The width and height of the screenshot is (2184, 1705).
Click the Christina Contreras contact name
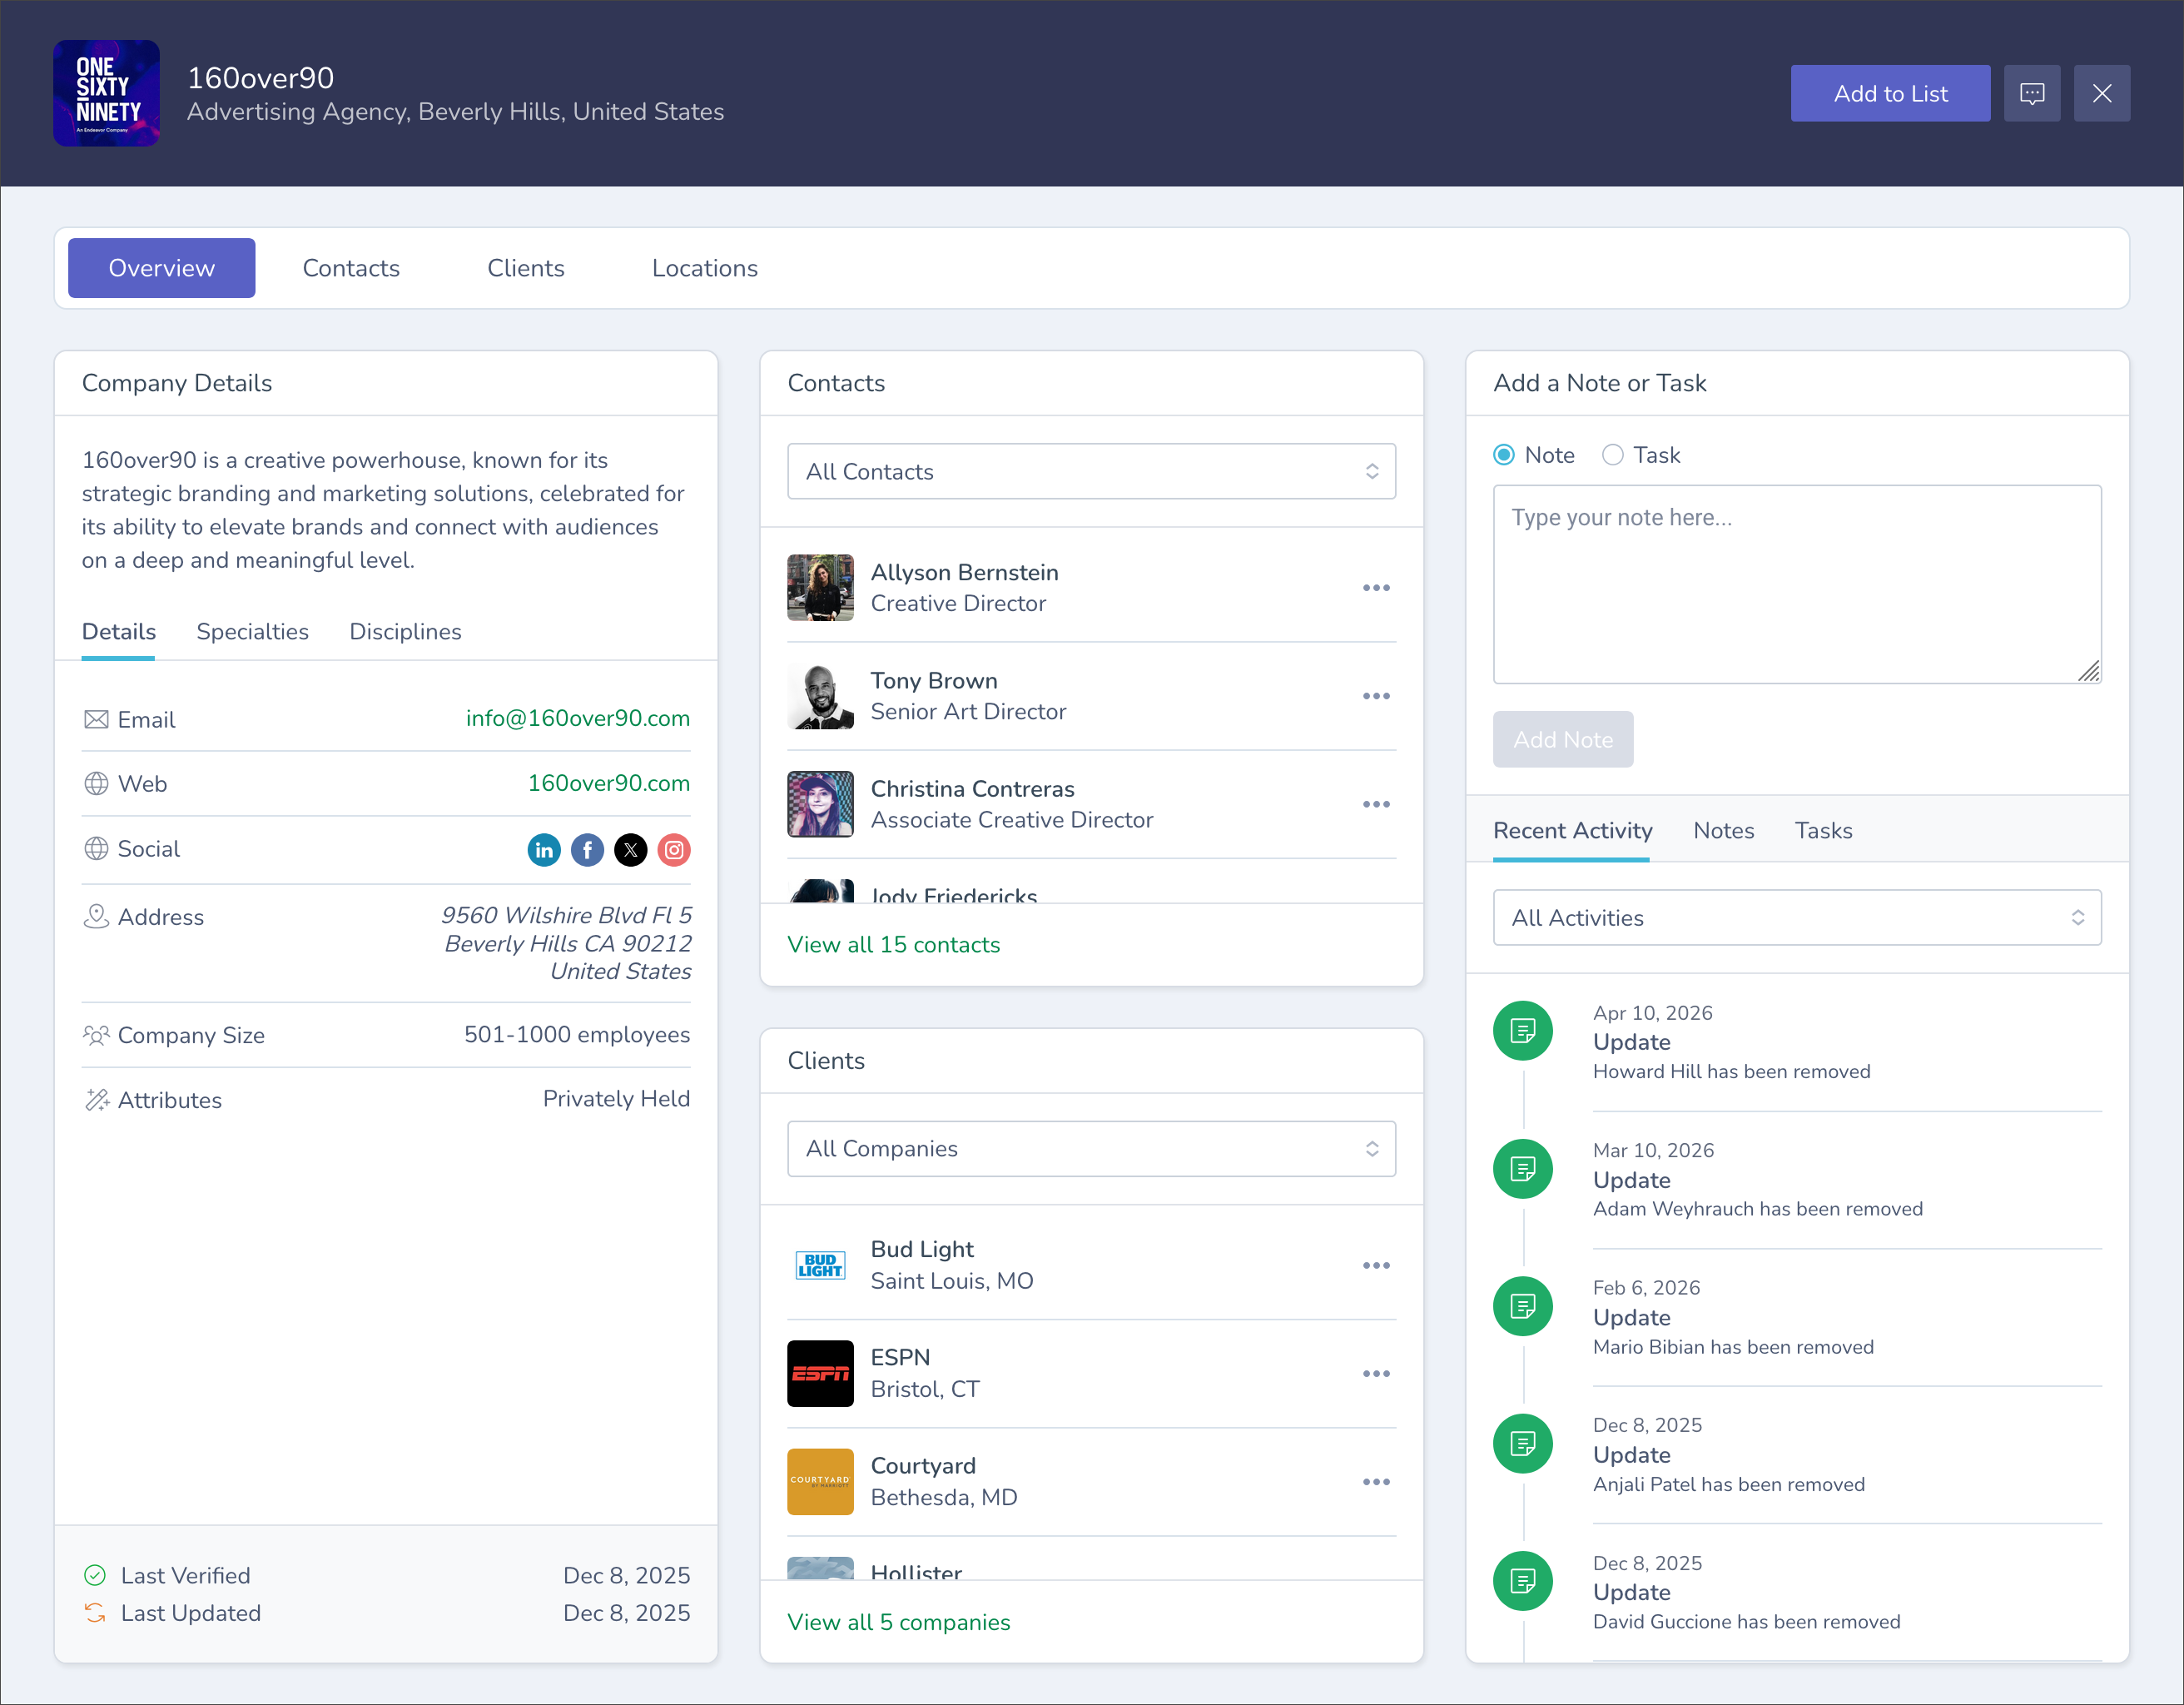coord(972,789)
